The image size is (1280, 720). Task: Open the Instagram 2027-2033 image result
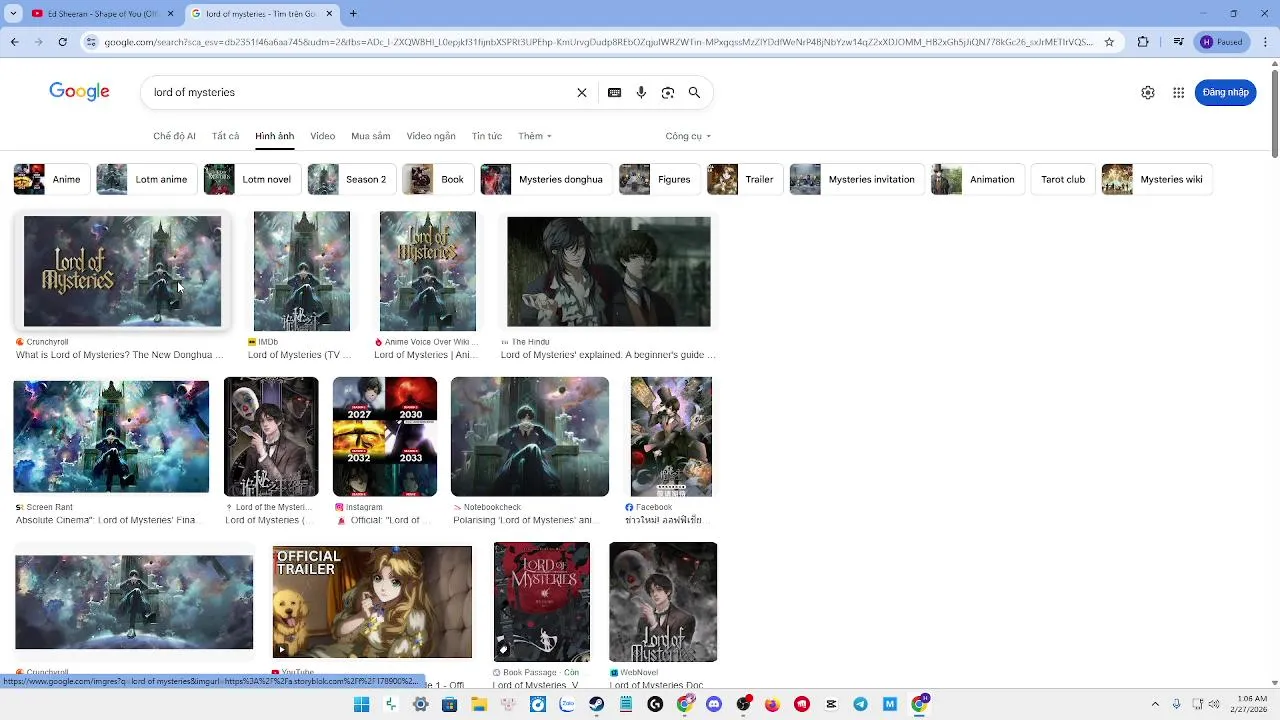click(385, 437)
